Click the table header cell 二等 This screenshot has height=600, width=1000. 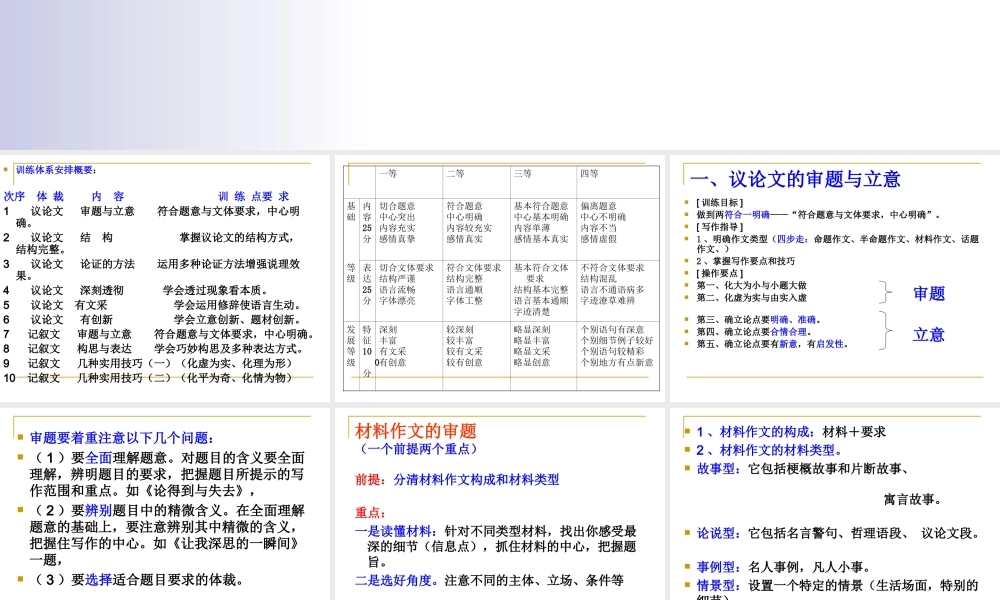point(455,173)
